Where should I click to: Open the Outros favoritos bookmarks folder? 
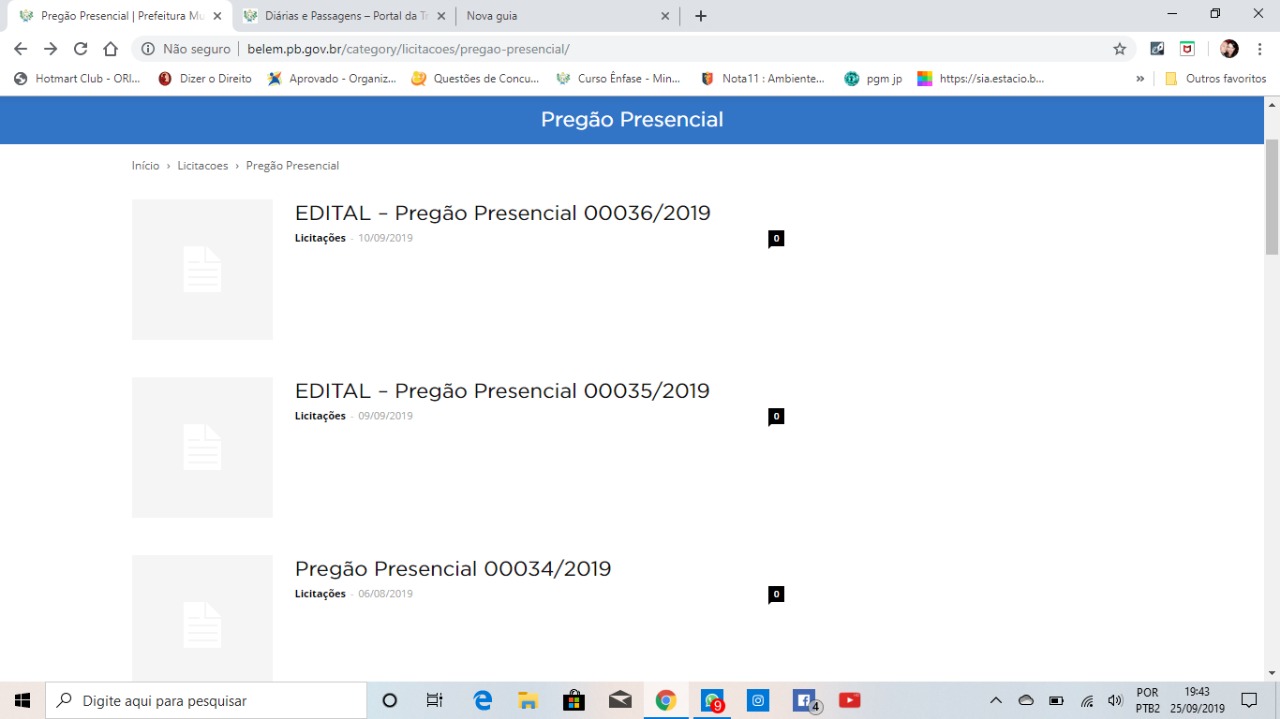click(x=1215, y=78)
